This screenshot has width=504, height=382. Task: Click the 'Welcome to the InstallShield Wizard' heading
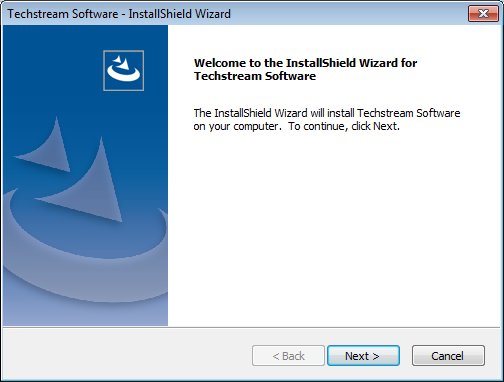tap(305, 63)
